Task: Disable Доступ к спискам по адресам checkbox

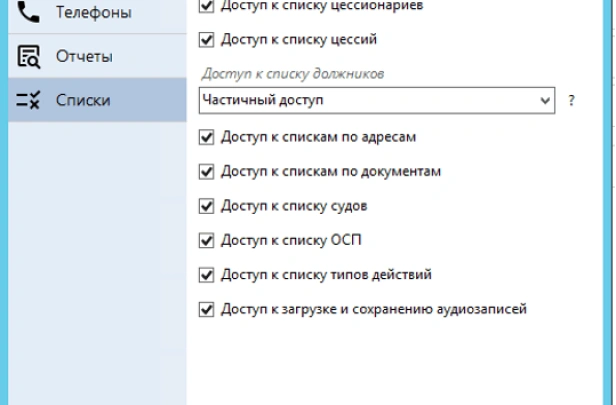Action: click(x=207, y=137)
